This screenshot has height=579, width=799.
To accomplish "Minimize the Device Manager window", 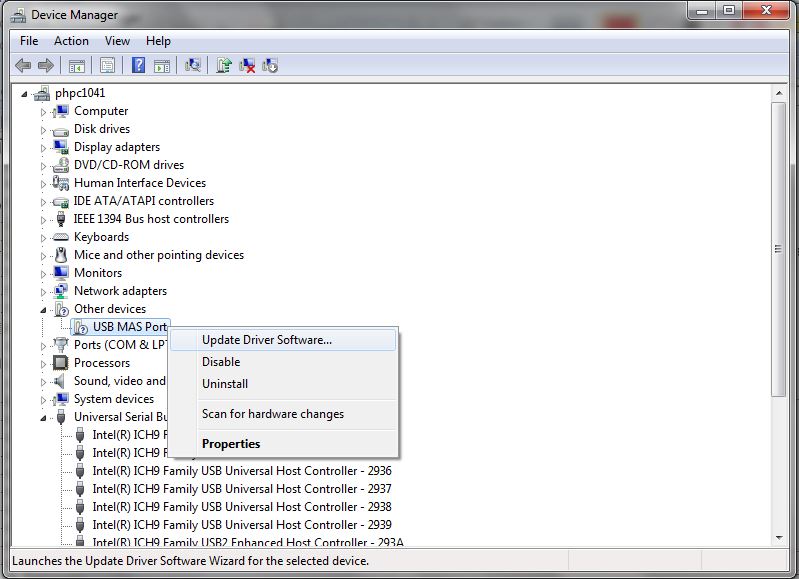I will pos(702,11).
